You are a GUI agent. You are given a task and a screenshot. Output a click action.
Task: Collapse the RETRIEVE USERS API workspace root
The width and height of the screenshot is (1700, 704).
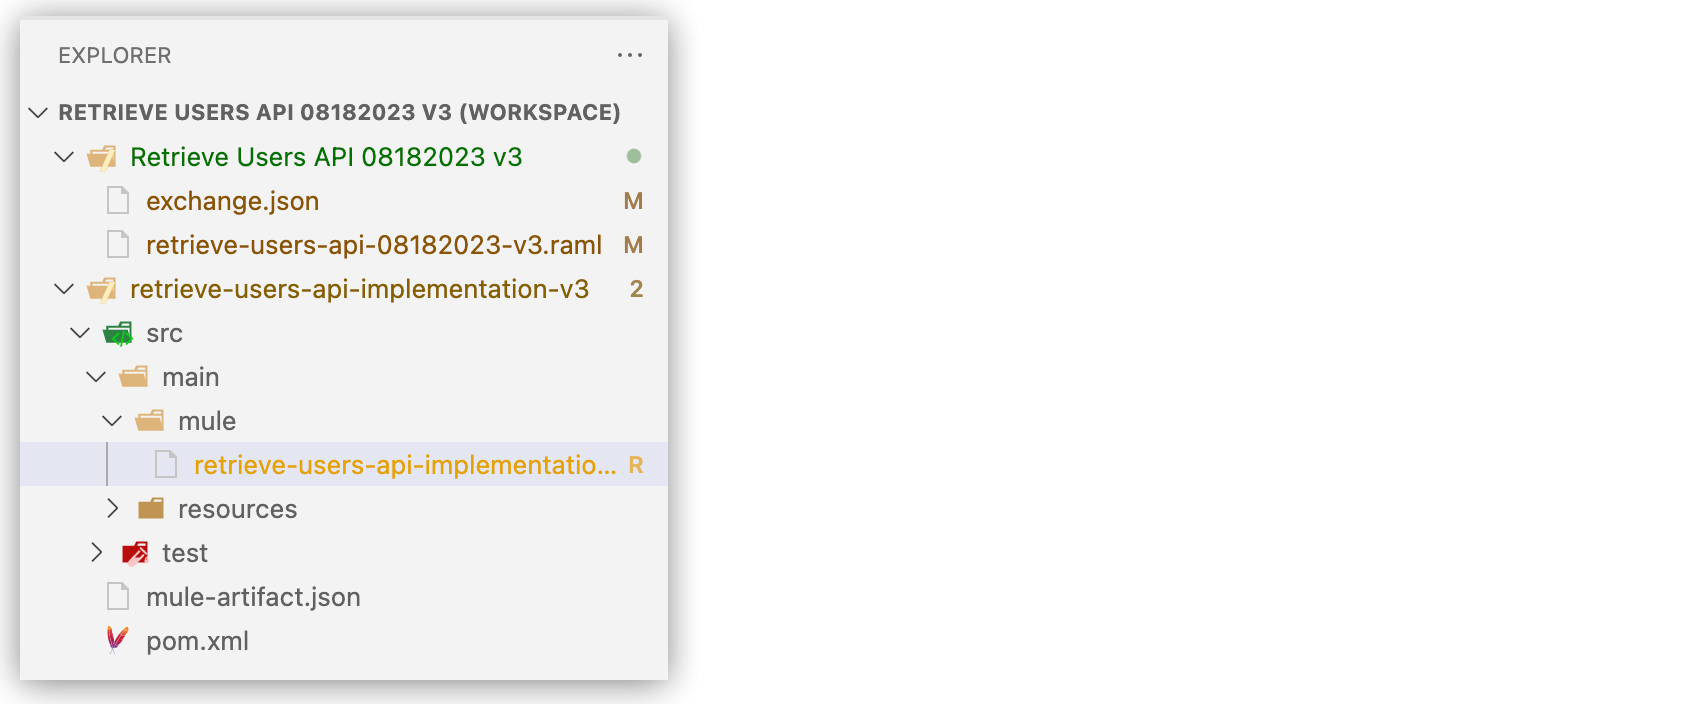[x=36, y=112]
